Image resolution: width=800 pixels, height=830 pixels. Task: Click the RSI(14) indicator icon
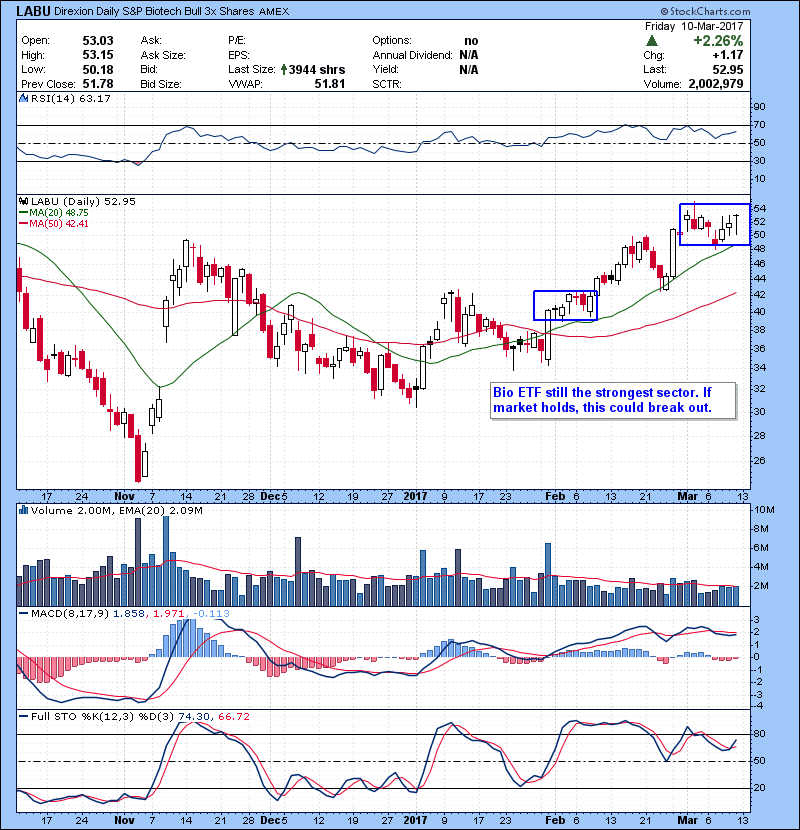(23, 98)
